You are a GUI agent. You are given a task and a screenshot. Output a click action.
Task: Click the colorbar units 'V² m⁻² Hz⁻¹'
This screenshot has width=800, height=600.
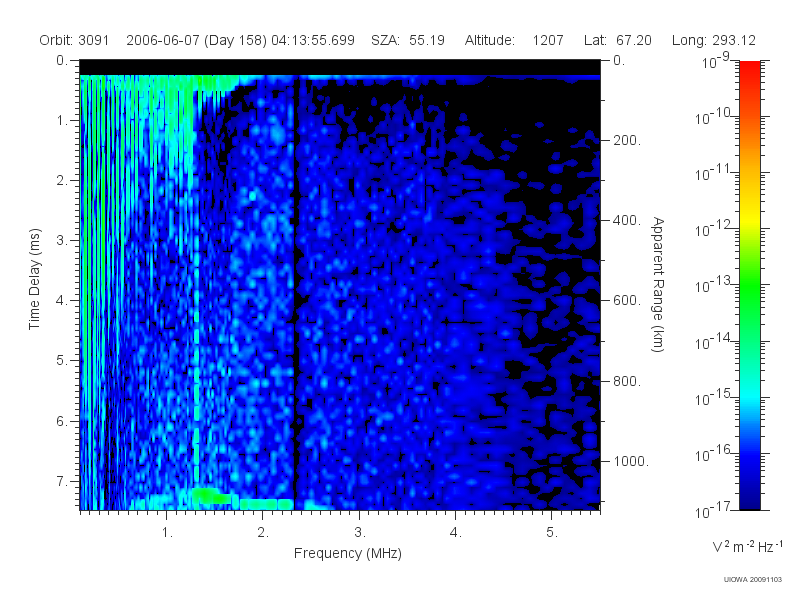tap(747, 546)
